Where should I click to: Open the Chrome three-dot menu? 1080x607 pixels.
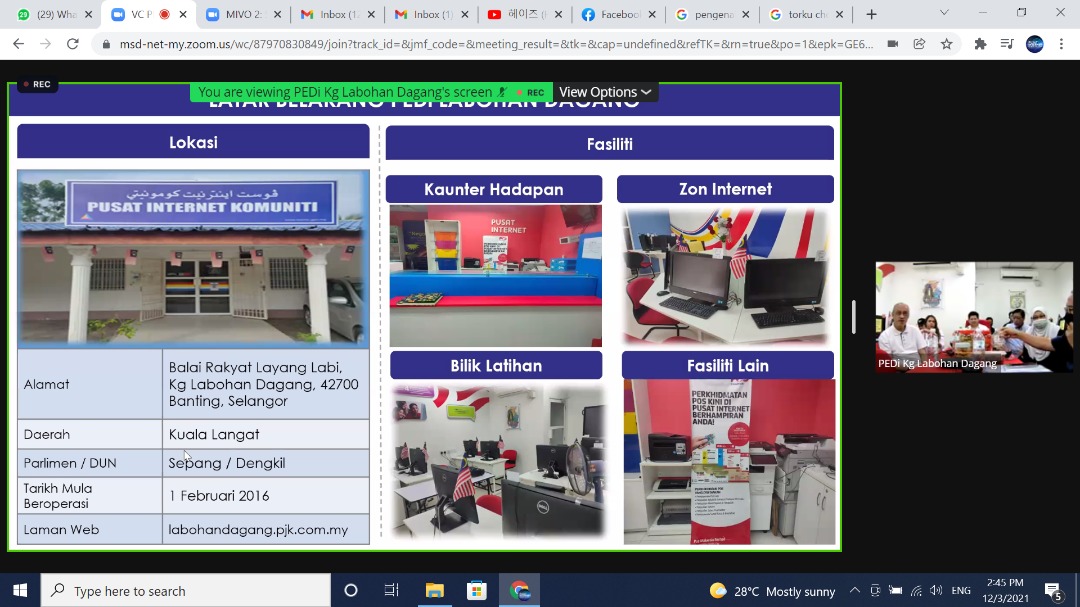(x=1062, y=44)
